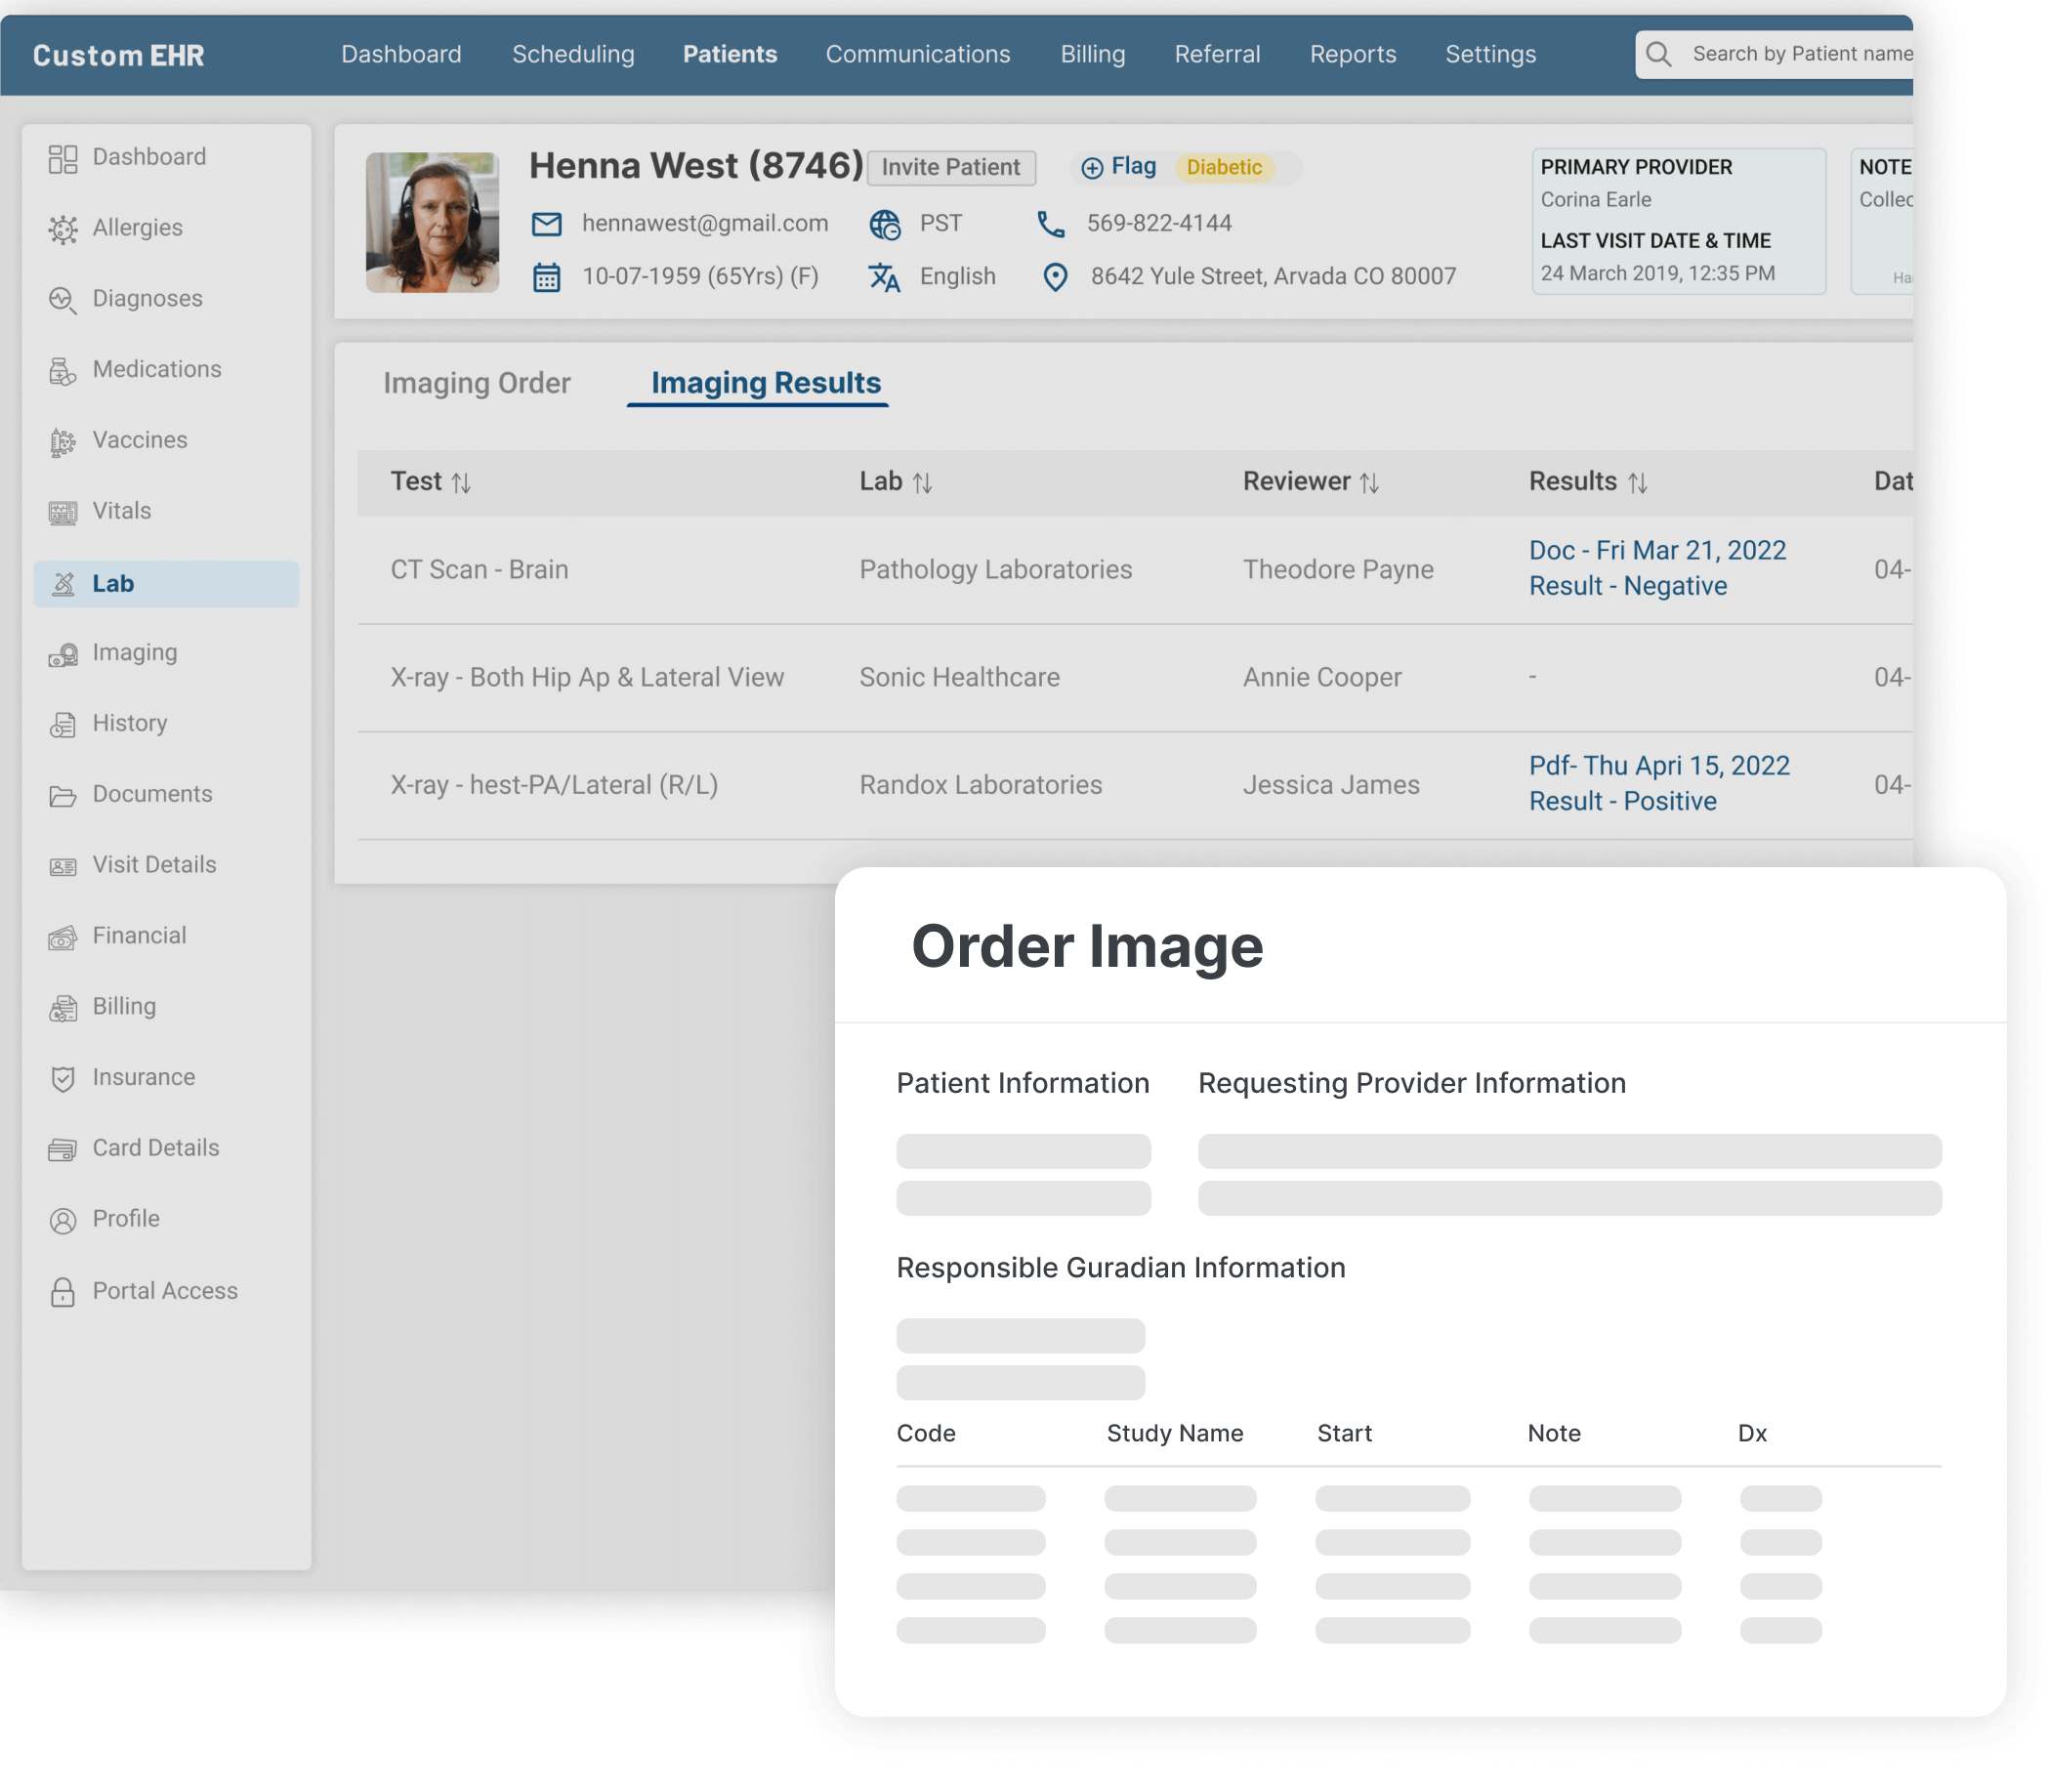Sort the Test column using its arrows
Image resolution: width=2048 pixels, height=1792 pixels.
463,481
